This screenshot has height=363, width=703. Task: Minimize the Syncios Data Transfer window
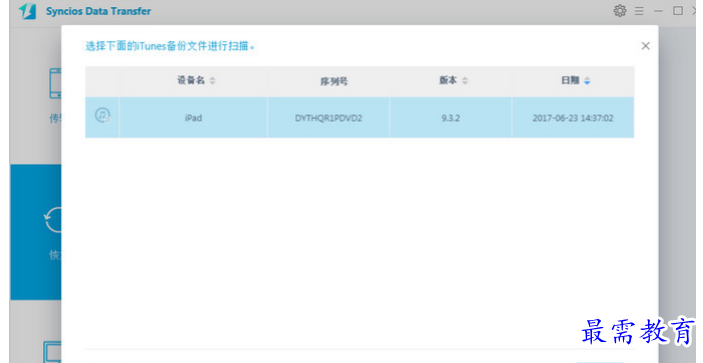[x=658, y=11]
